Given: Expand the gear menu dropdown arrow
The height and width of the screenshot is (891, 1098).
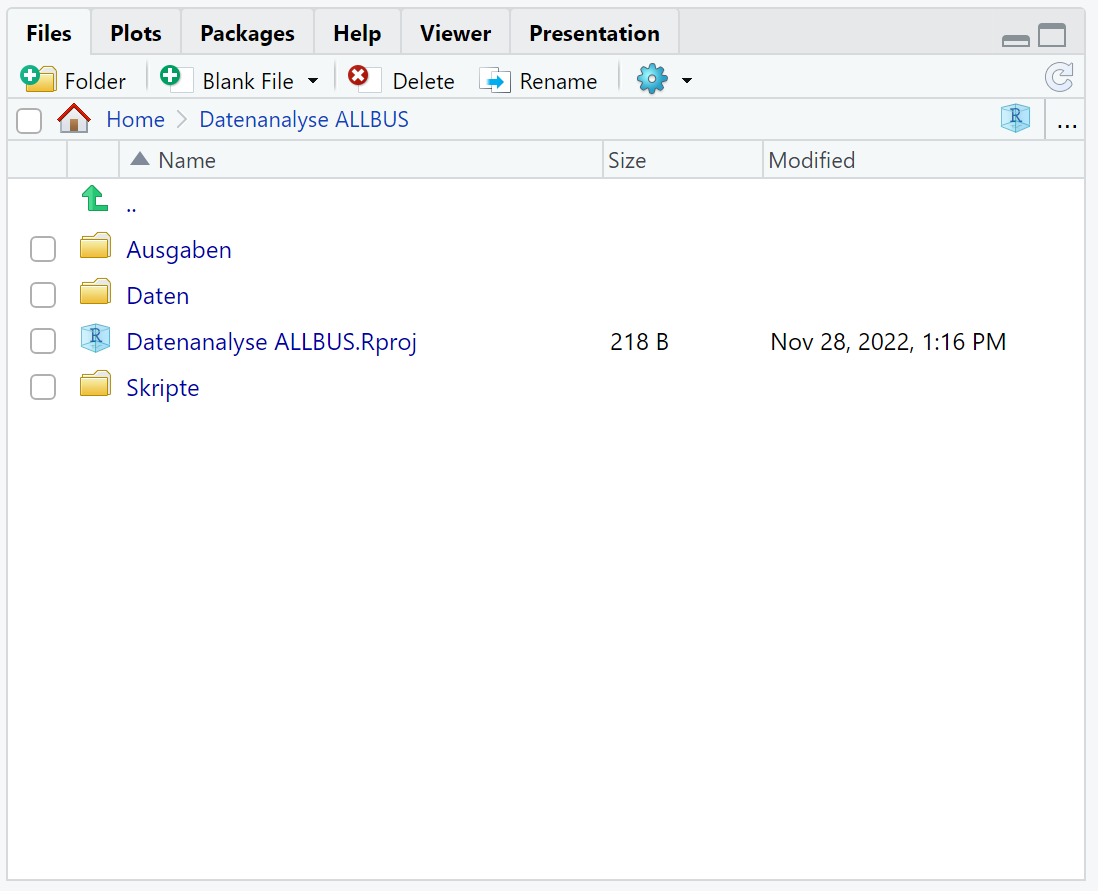Looking at the screenshot, I should coord(687,81).
